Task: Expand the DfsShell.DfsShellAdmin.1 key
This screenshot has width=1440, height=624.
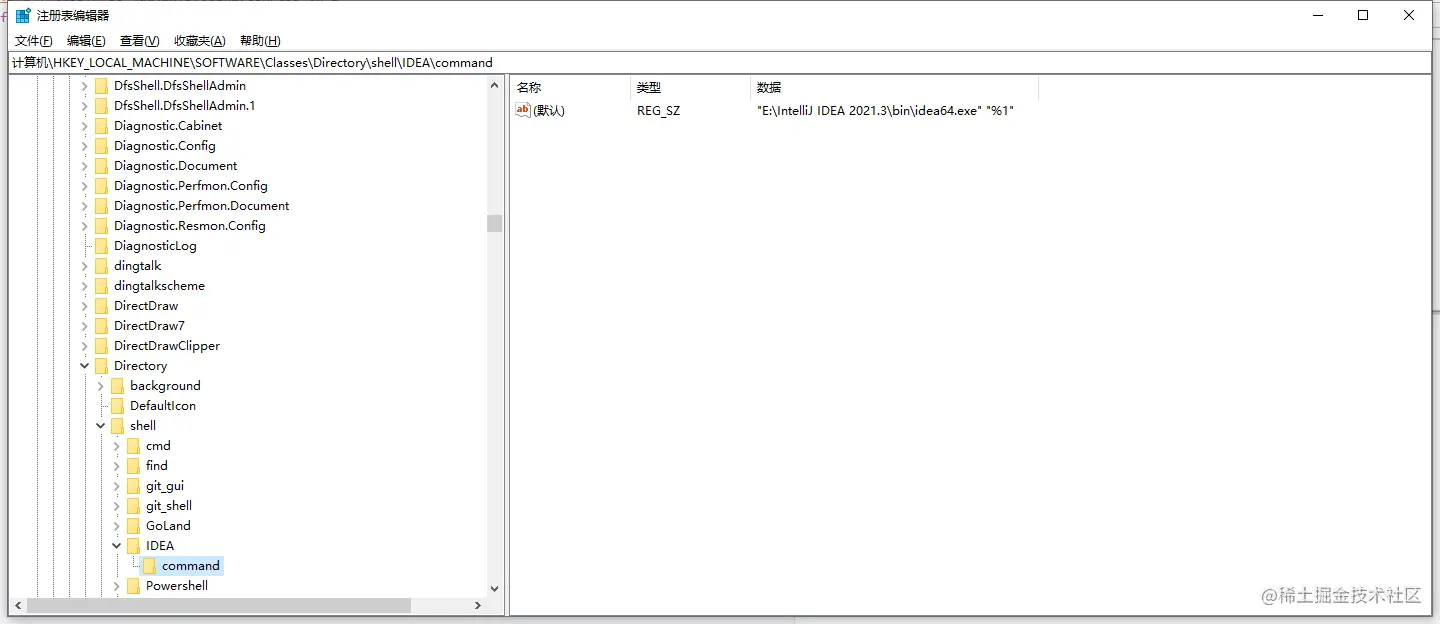Action: tap(85, 106)
